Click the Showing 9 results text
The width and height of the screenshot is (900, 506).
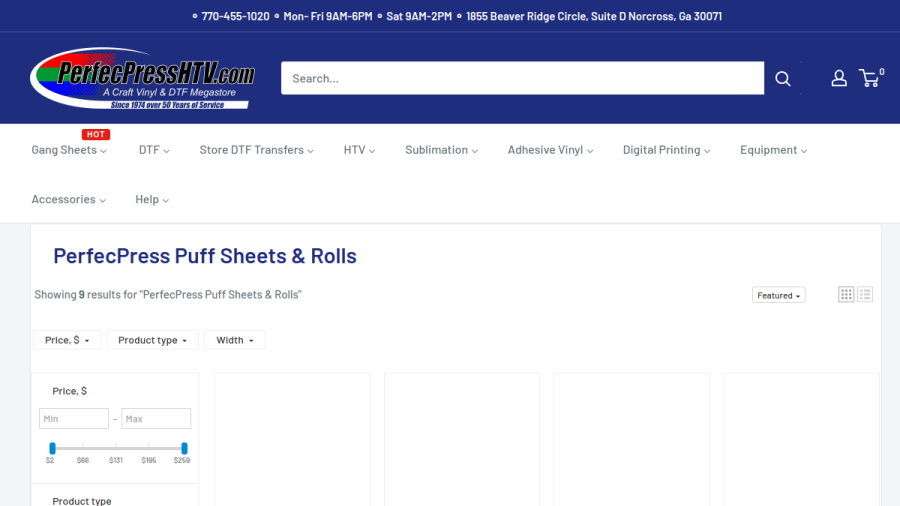click(168, 294)
